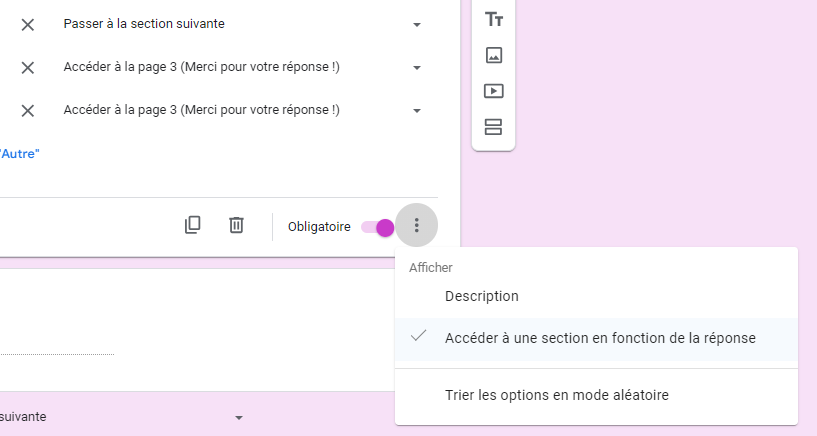
Task: Remove the "Passer à la section suivante" option
Action: [28, 24]
